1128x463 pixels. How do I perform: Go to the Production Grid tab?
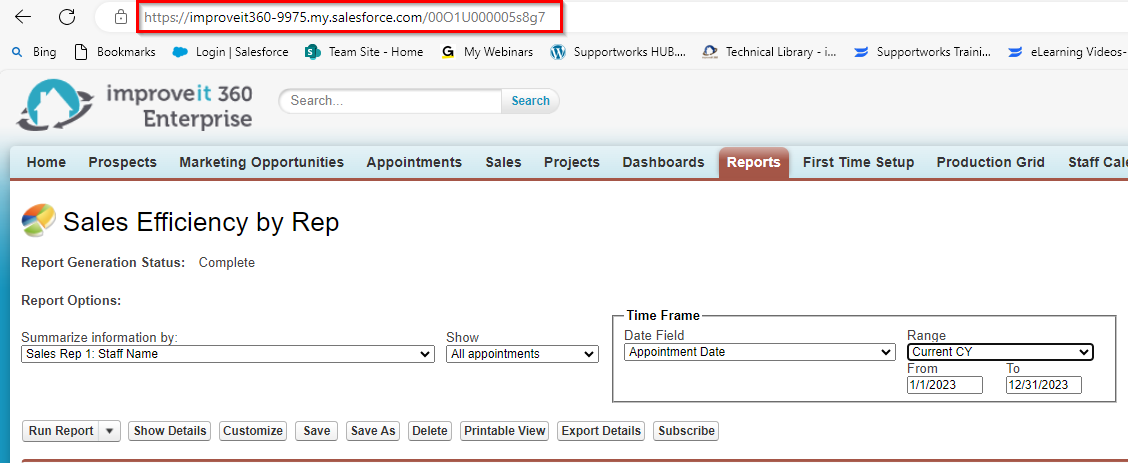pos(991,162)
